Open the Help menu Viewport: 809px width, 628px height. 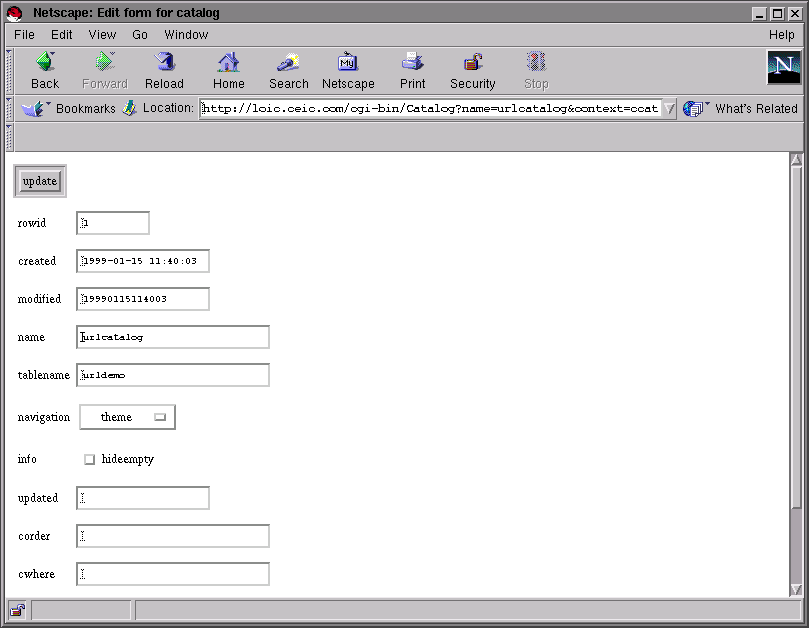click(x=781, y=34)
